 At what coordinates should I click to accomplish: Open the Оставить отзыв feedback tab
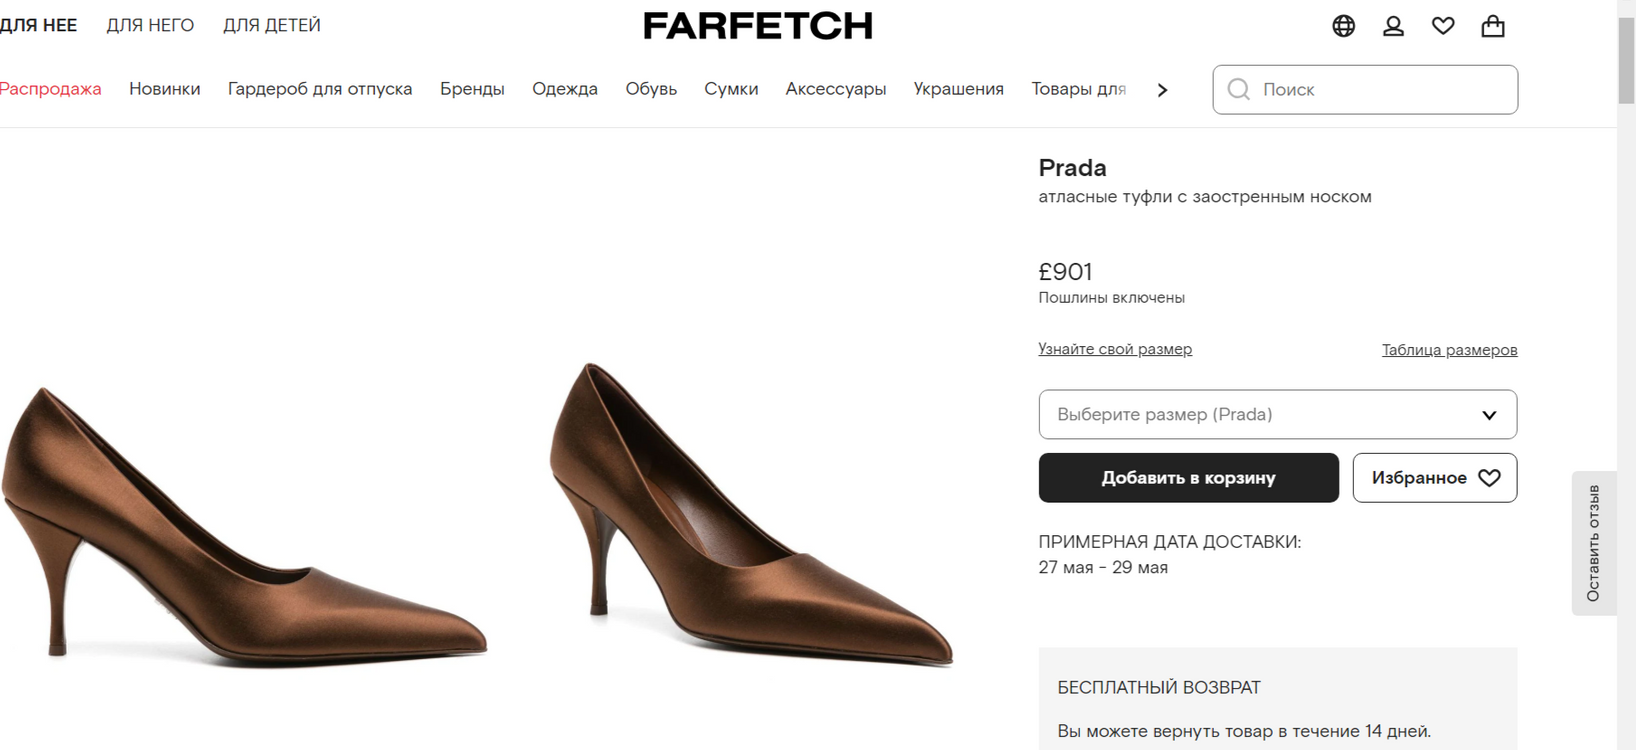tap(1593, 543)
